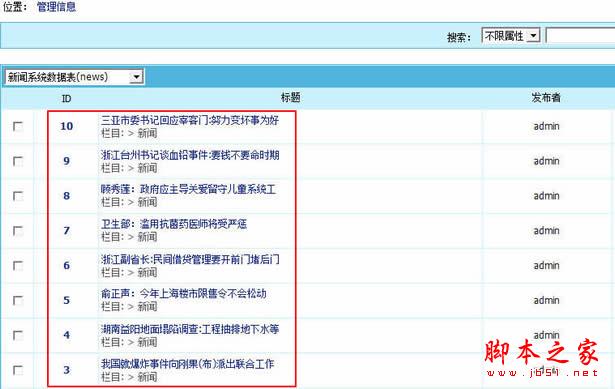Click ID number 6
615x389 pixels.
[66, 266]
